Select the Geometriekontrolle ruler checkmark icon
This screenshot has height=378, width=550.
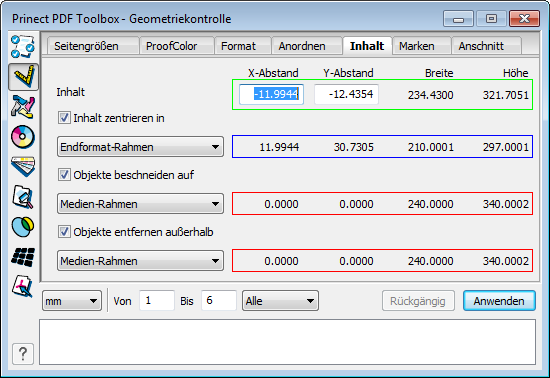pyautogui.click(x=24, y=76)
